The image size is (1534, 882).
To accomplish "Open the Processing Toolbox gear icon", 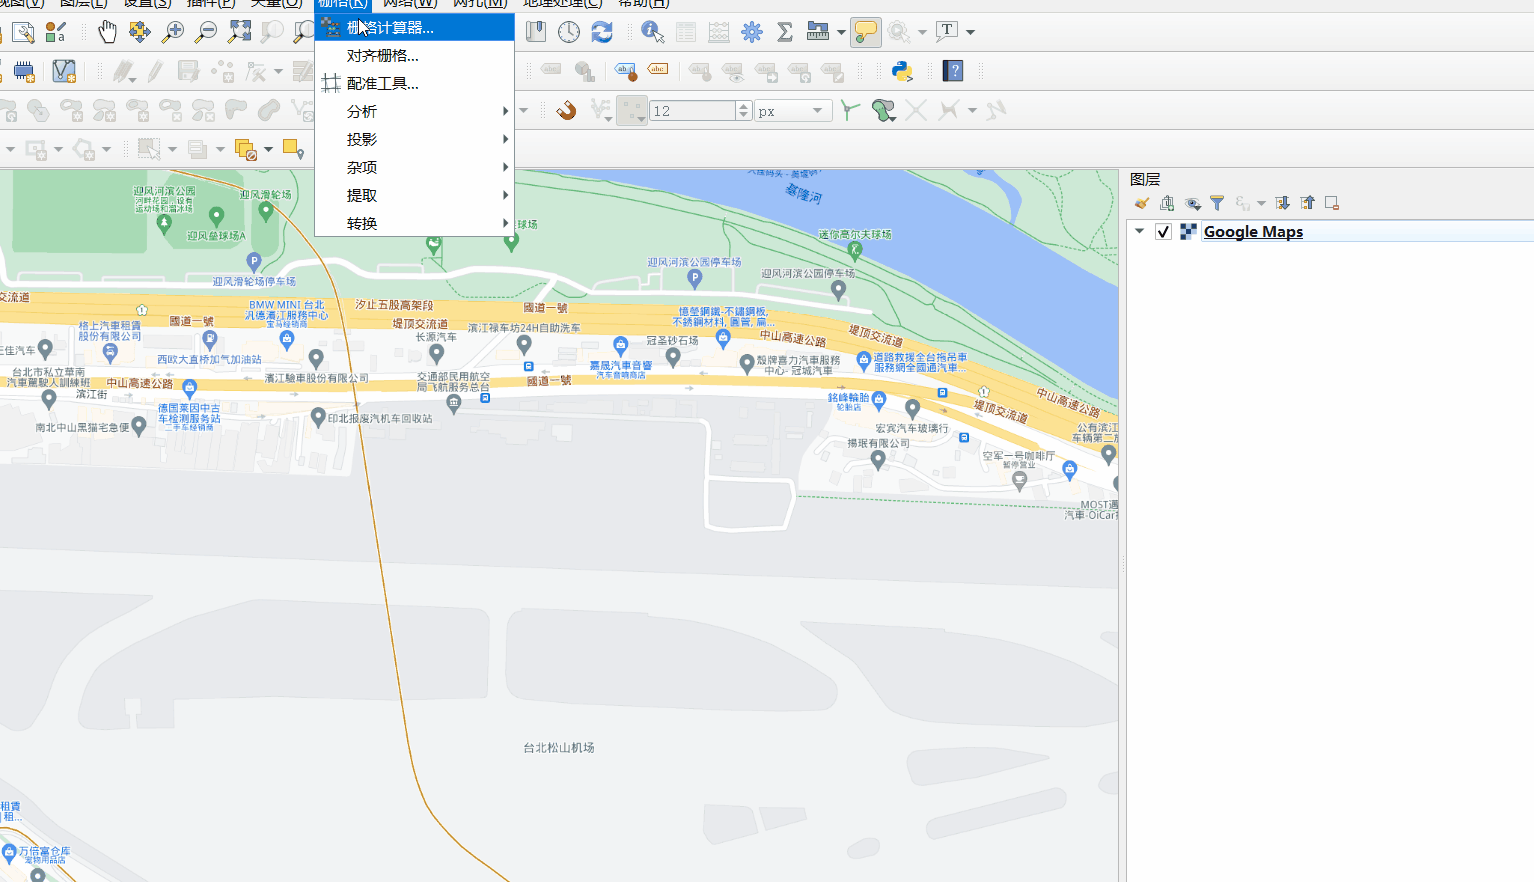I will click(752, 32).
